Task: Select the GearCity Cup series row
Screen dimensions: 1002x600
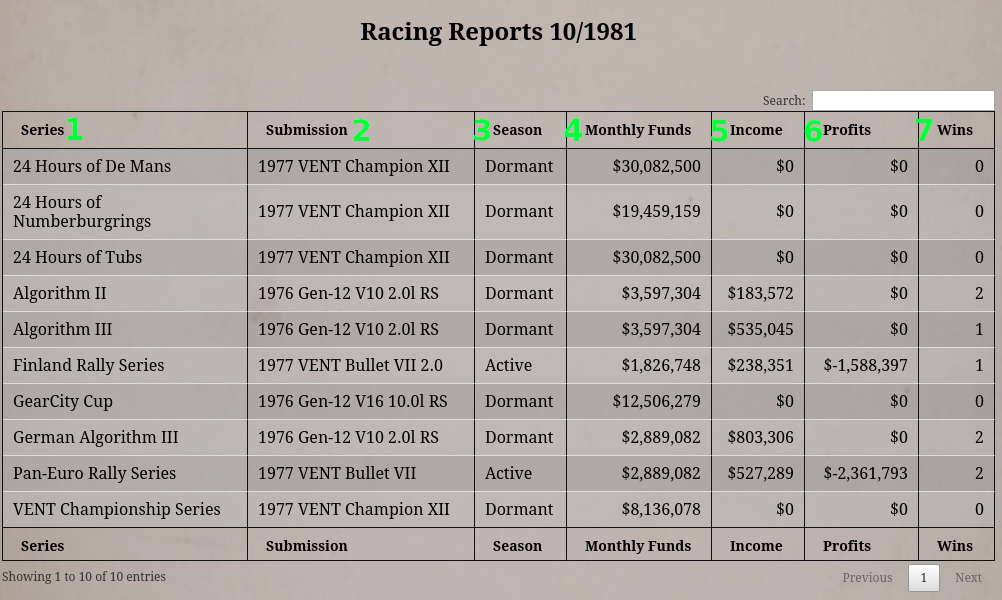Action: [x=498, y=401]
